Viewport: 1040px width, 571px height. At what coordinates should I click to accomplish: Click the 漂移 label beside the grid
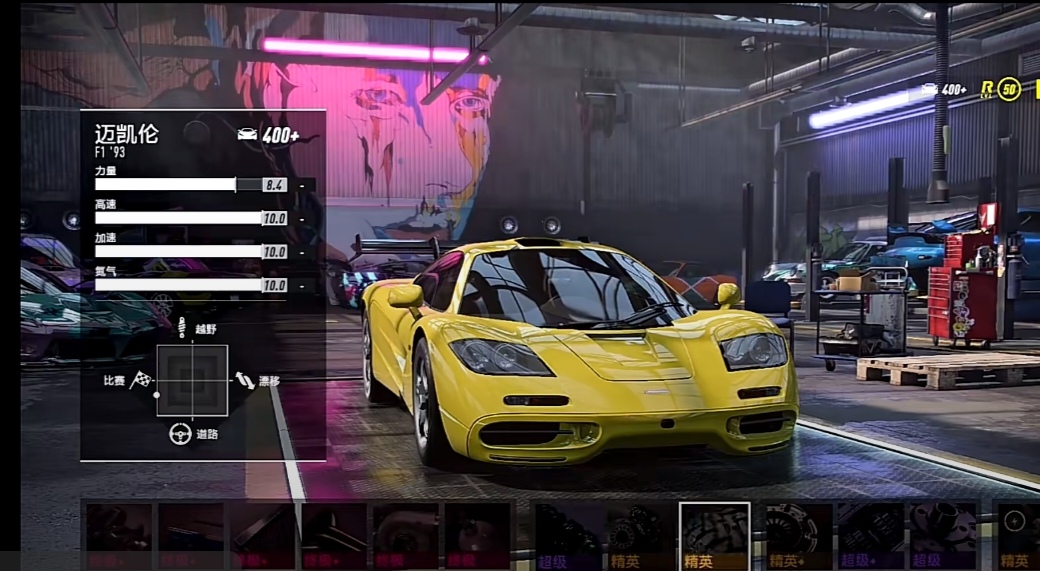[269, 381]
